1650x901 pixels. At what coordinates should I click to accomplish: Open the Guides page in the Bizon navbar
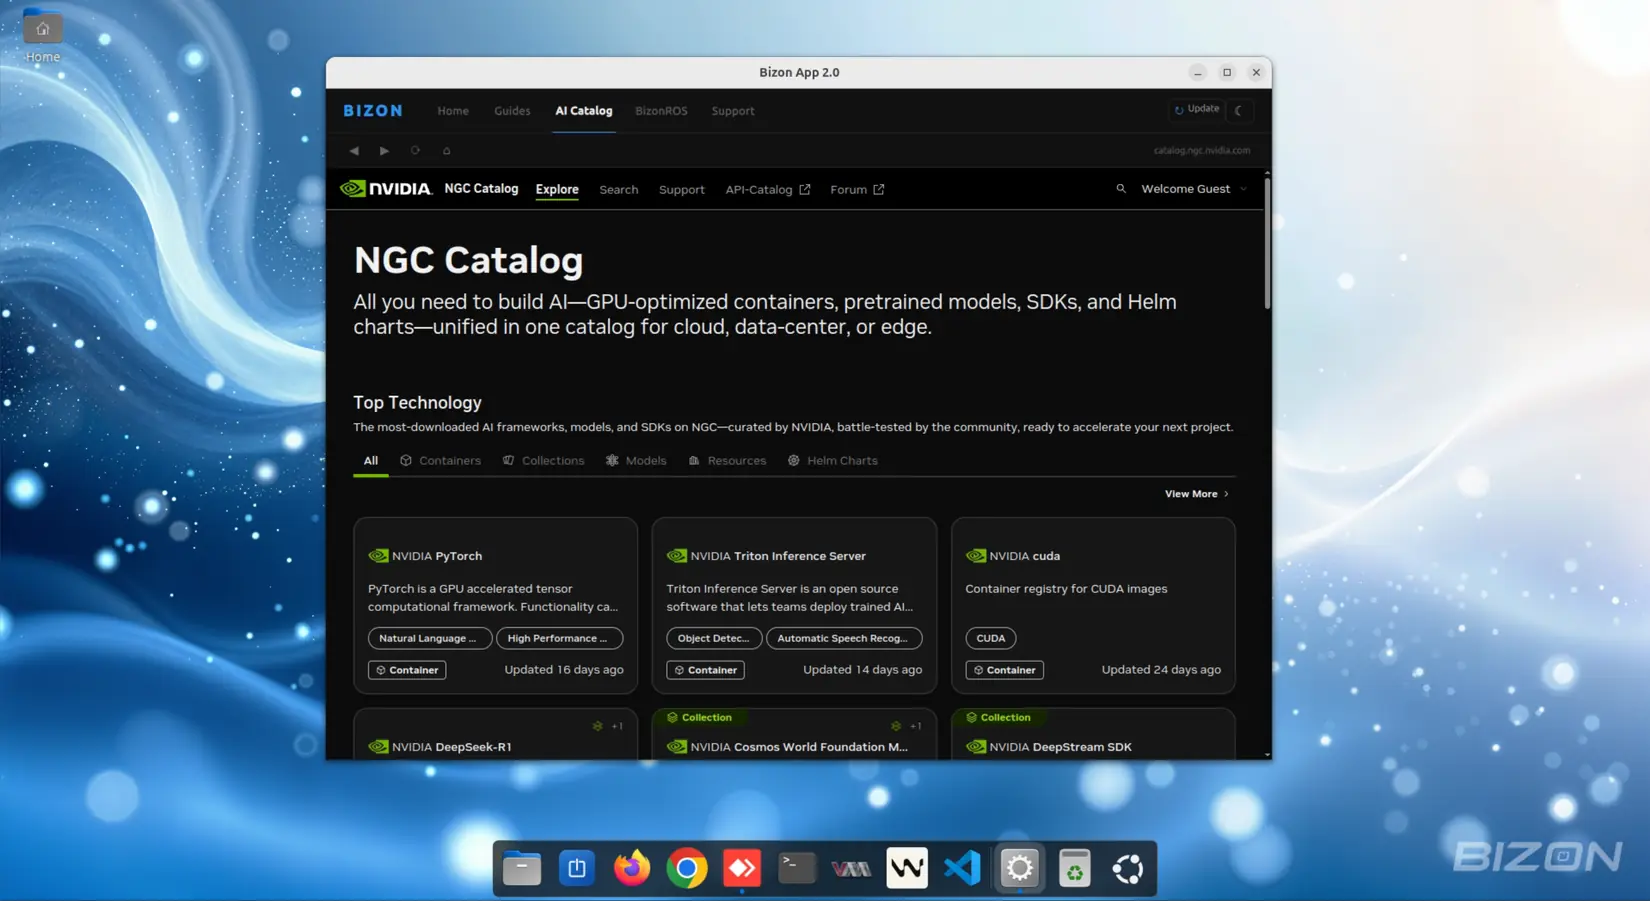tap(512, 110)
